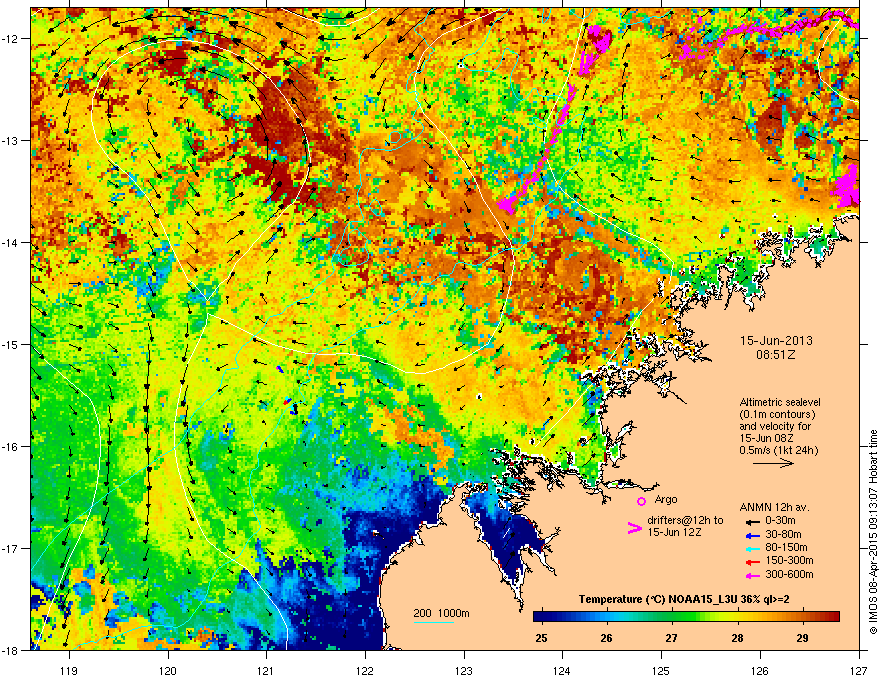Click the 0.5m/s velocity scale arrow
Viewport: 880px width, 680px height.
773,463
